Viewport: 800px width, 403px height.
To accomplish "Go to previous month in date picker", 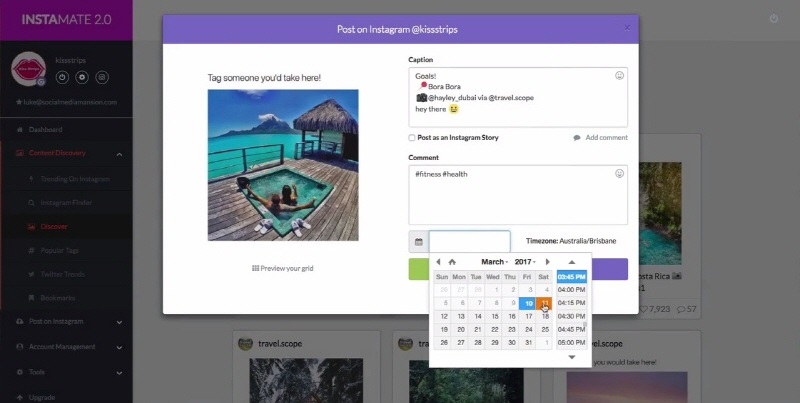I will 438,262.
